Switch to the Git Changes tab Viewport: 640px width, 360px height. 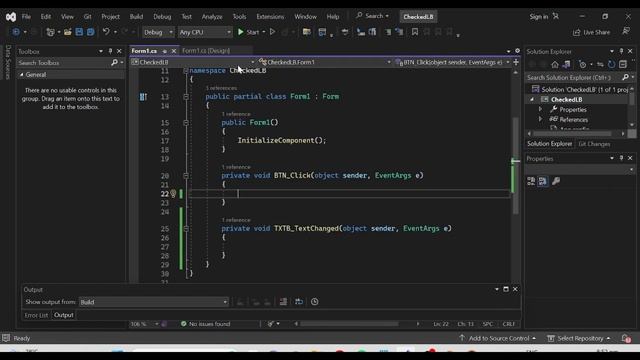[594, 144]
